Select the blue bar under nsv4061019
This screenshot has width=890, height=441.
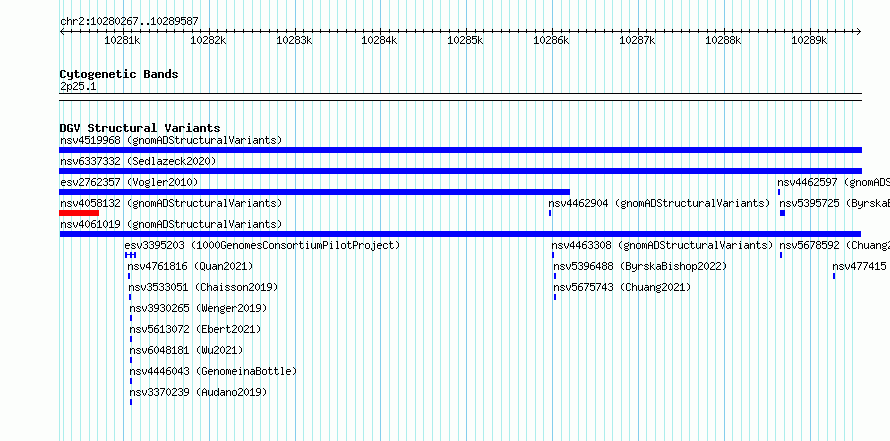(460, 234)
